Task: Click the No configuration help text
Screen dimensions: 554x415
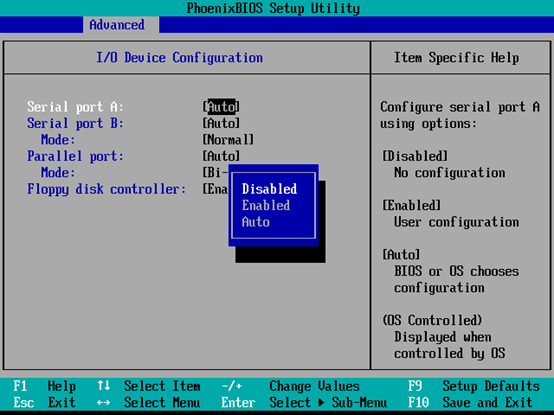Action: coord(449,173)
